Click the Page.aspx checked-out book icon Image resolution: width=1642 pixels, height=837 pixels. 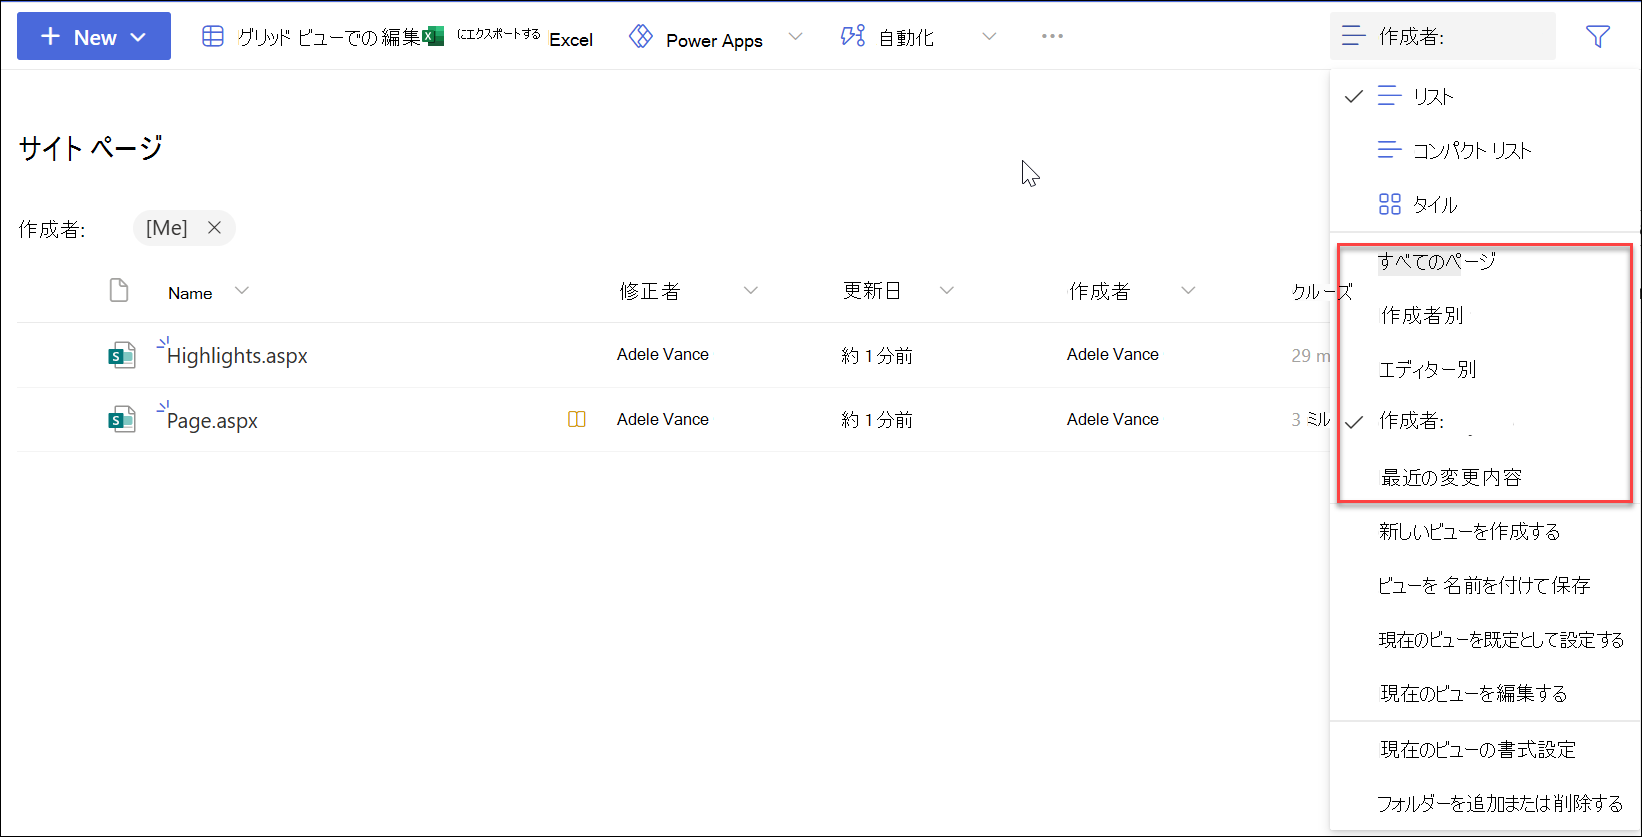pyautogui.click(x=577, y=420)
